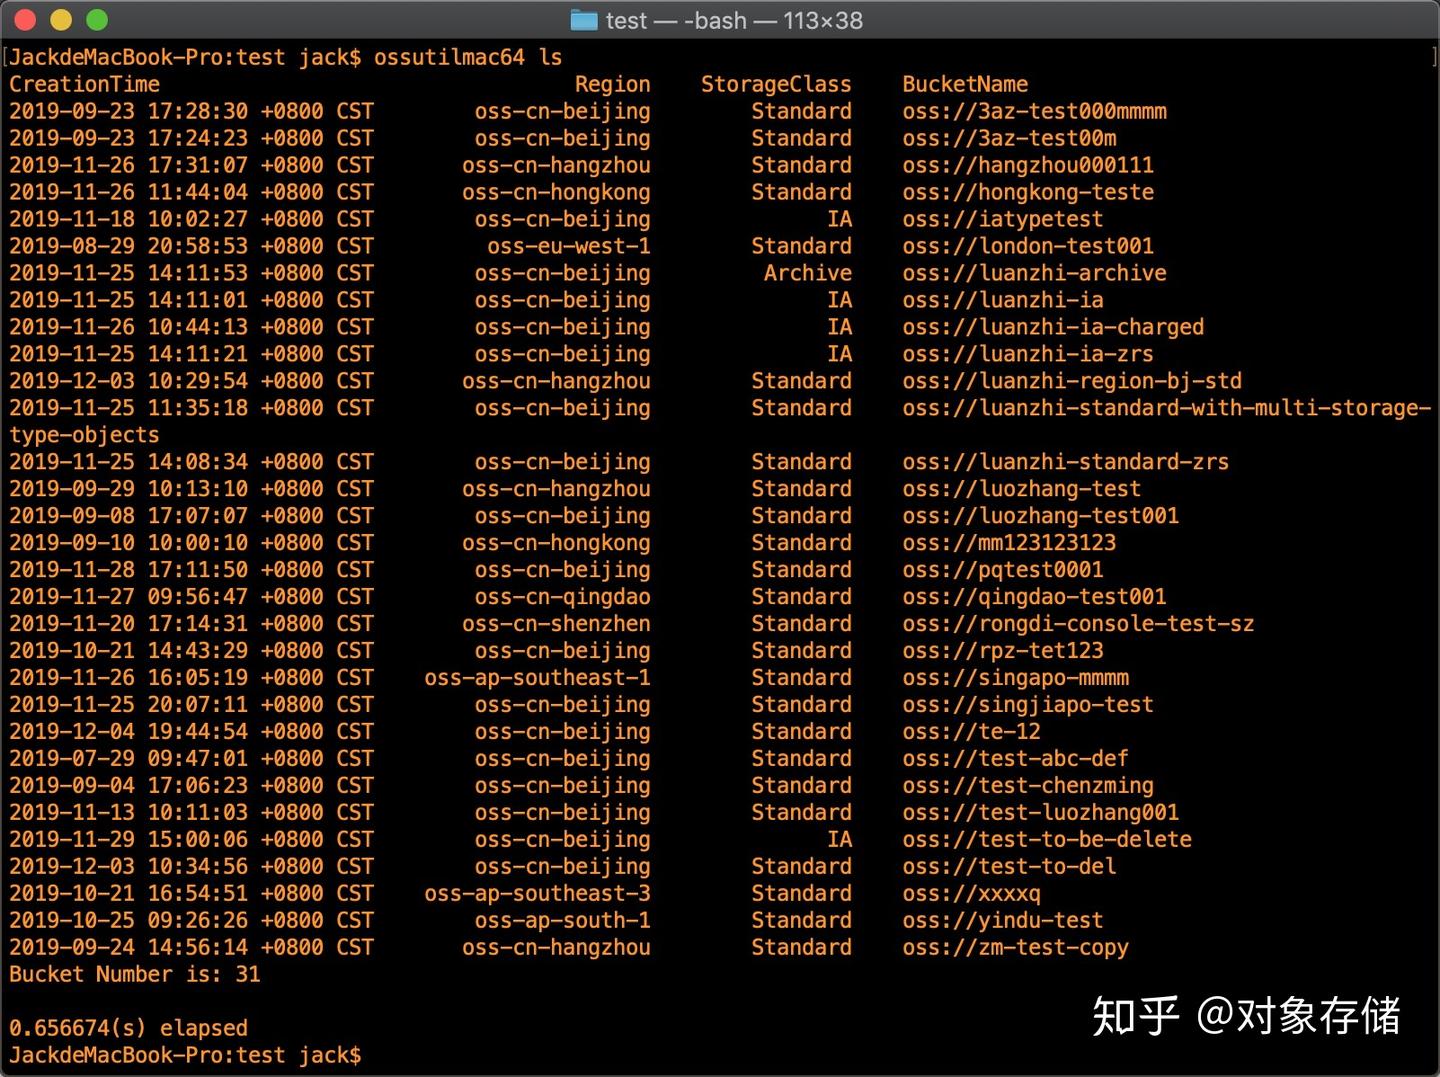Click bucket name oss://3az-test000mmmm
Screen dimensions: 1440x1077
1034,111
